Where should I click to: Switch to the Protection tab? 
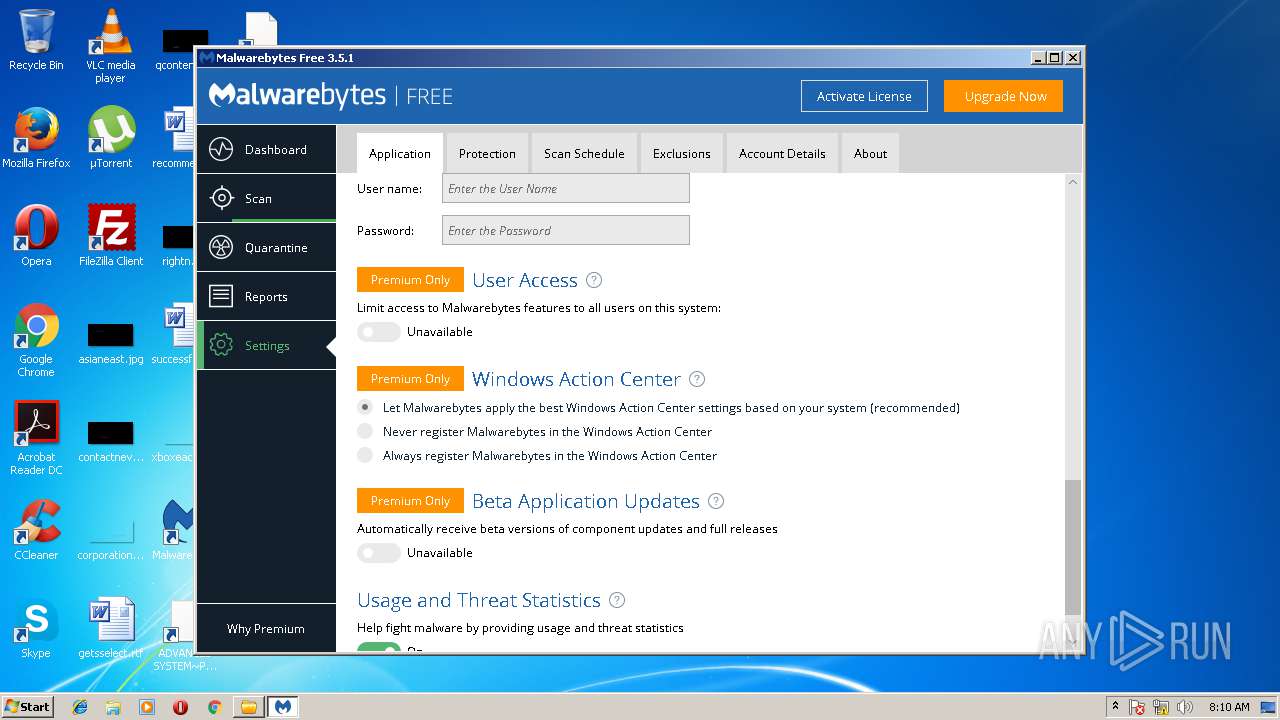pyautogui.click(x=487, y=154)
